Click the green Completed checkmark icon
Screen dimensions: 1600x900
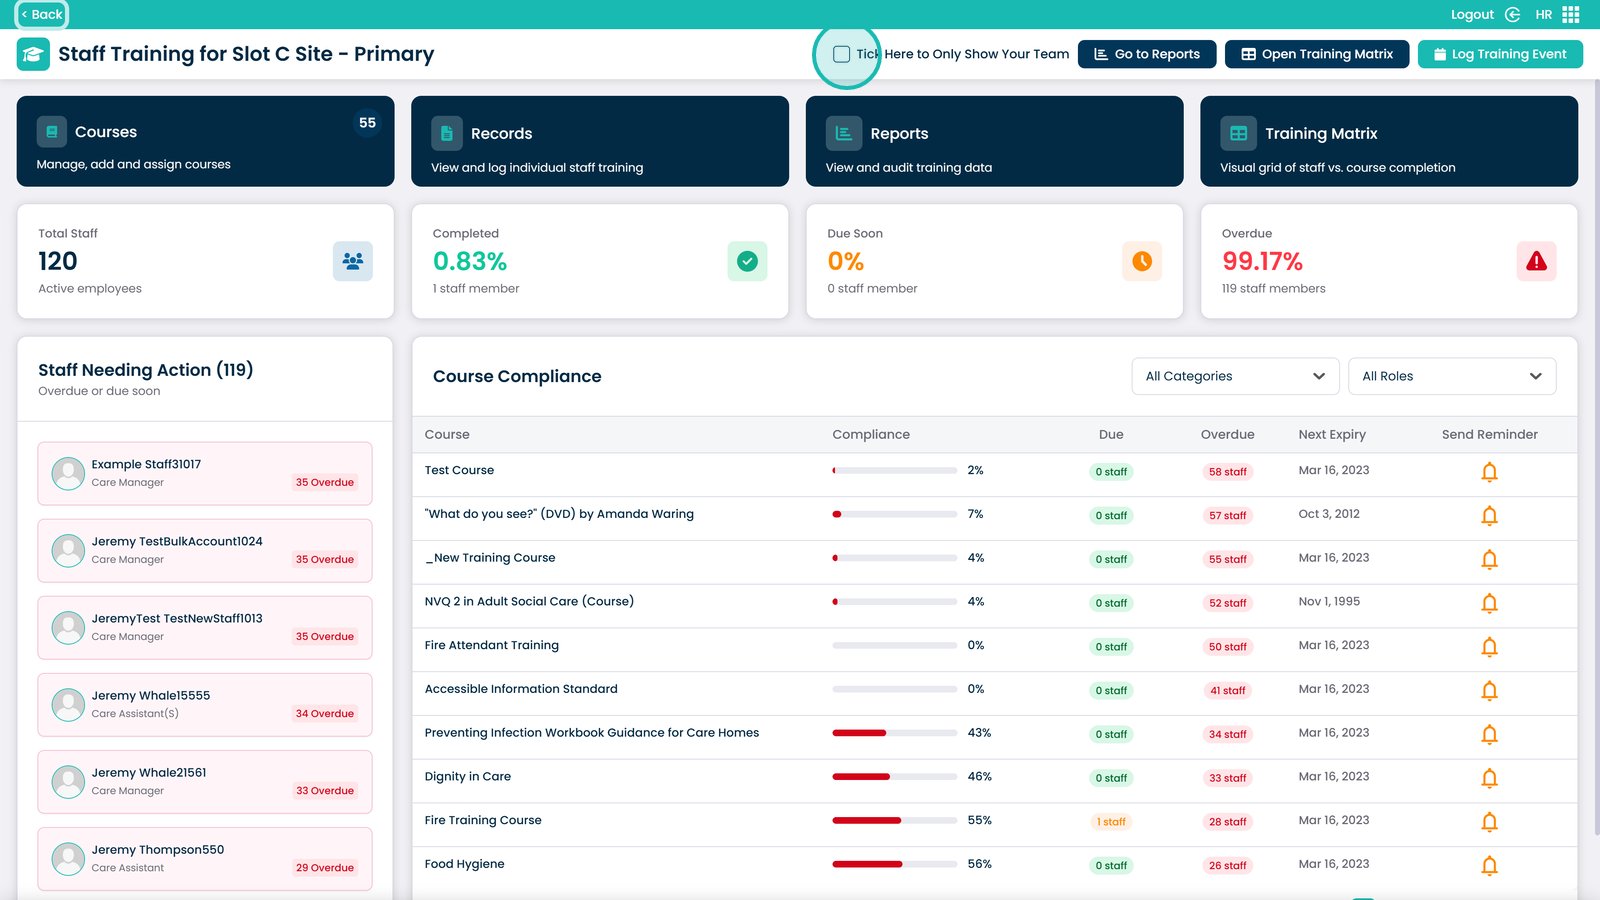[747, 262]
